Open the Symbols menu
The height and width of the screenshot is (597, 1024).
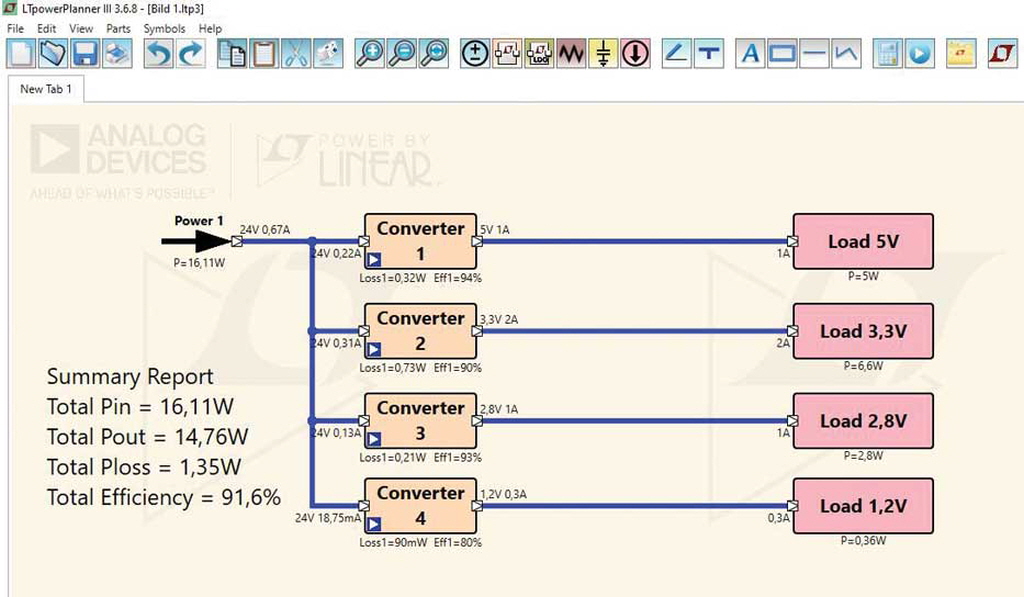(164, 29)
